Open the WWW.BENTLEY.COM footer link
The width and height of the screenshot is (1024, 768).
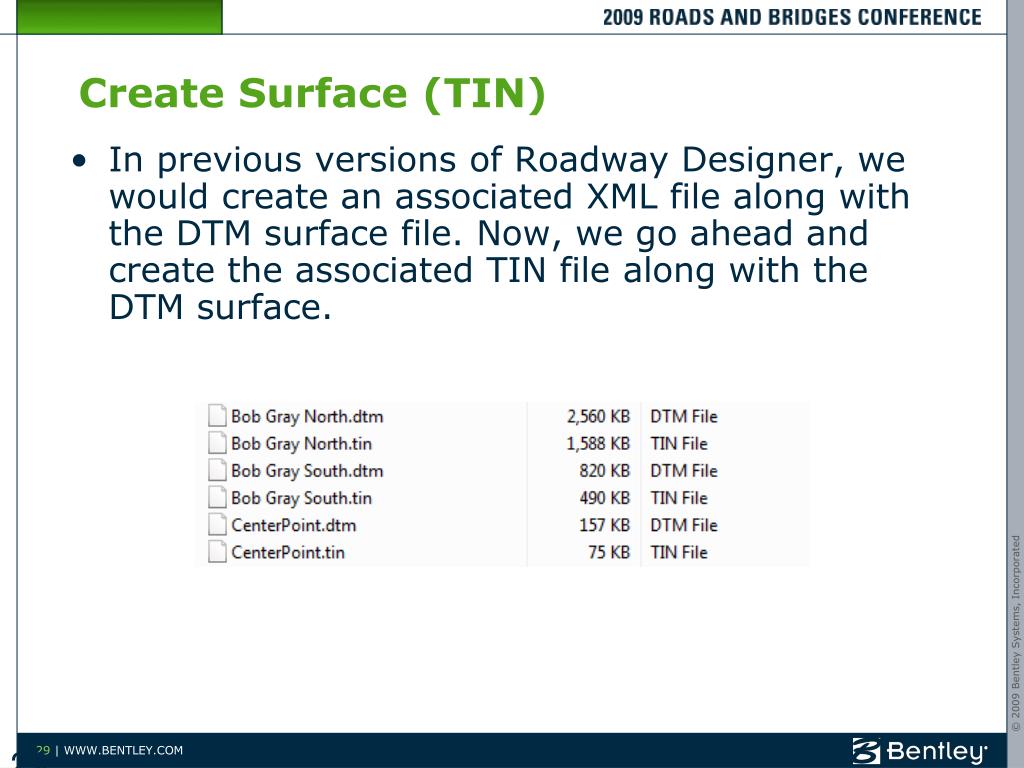[x=123, y=750]
